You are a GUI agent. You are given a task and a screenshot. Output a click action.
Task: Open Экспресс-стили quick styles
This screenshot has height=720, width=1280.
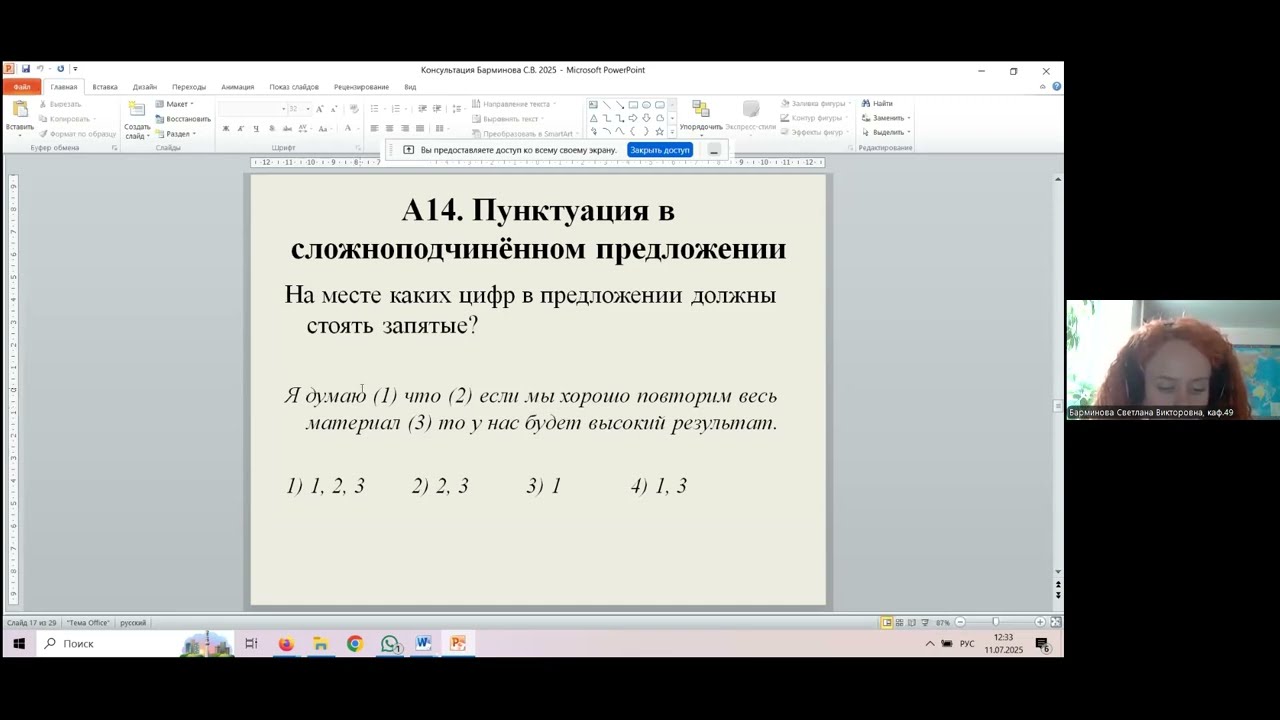tap(751, 115)
